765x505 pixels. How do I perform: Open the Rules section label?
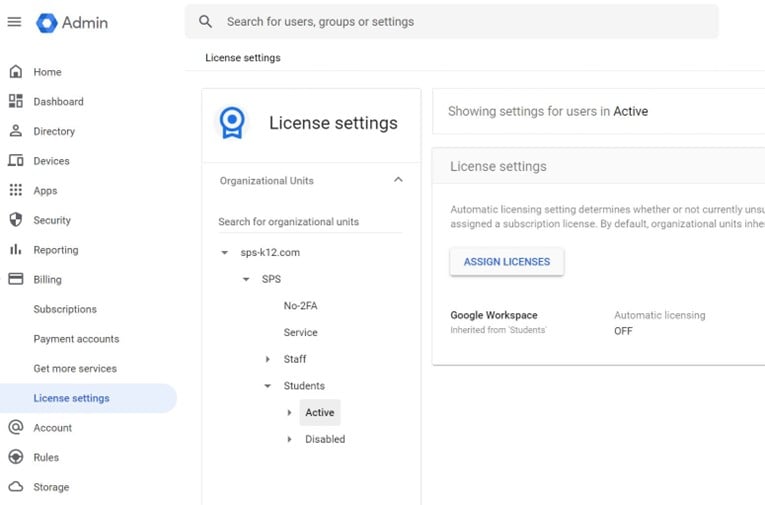(46, 457)
